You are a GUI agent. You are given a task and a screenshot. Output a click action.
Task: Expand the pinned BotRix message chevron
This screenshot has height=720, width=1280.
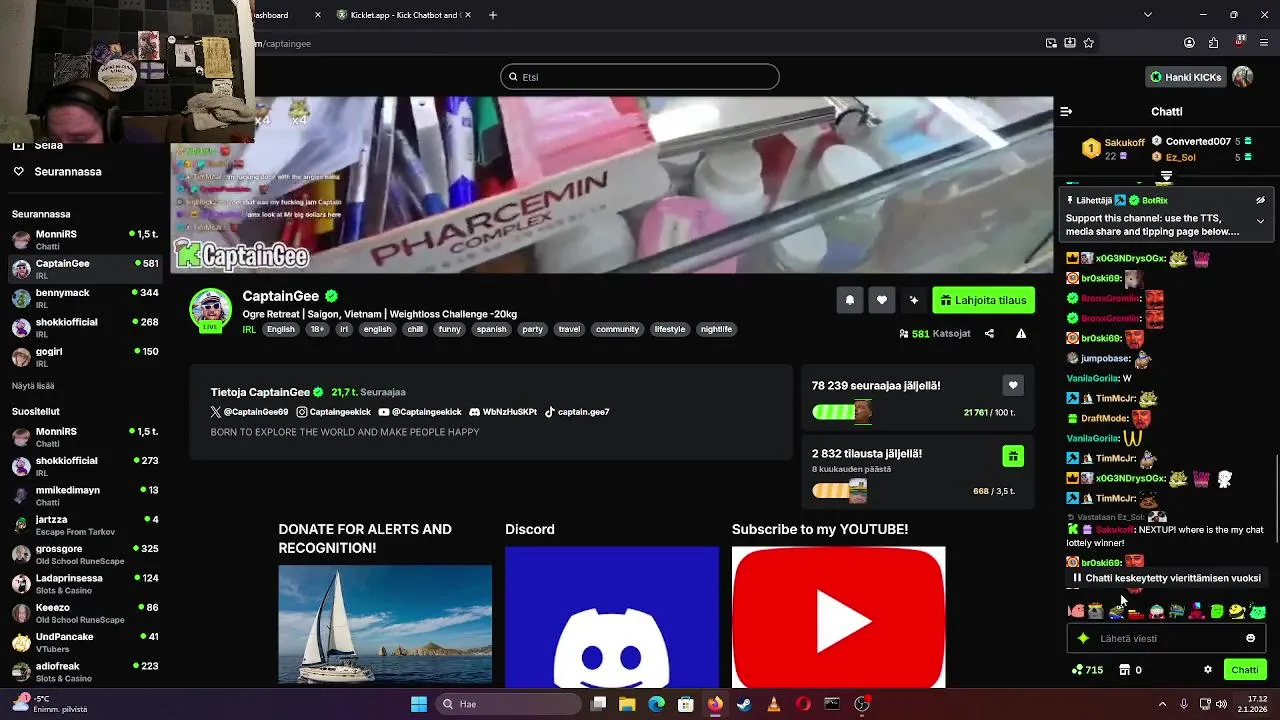click(x=1260, y=221)
